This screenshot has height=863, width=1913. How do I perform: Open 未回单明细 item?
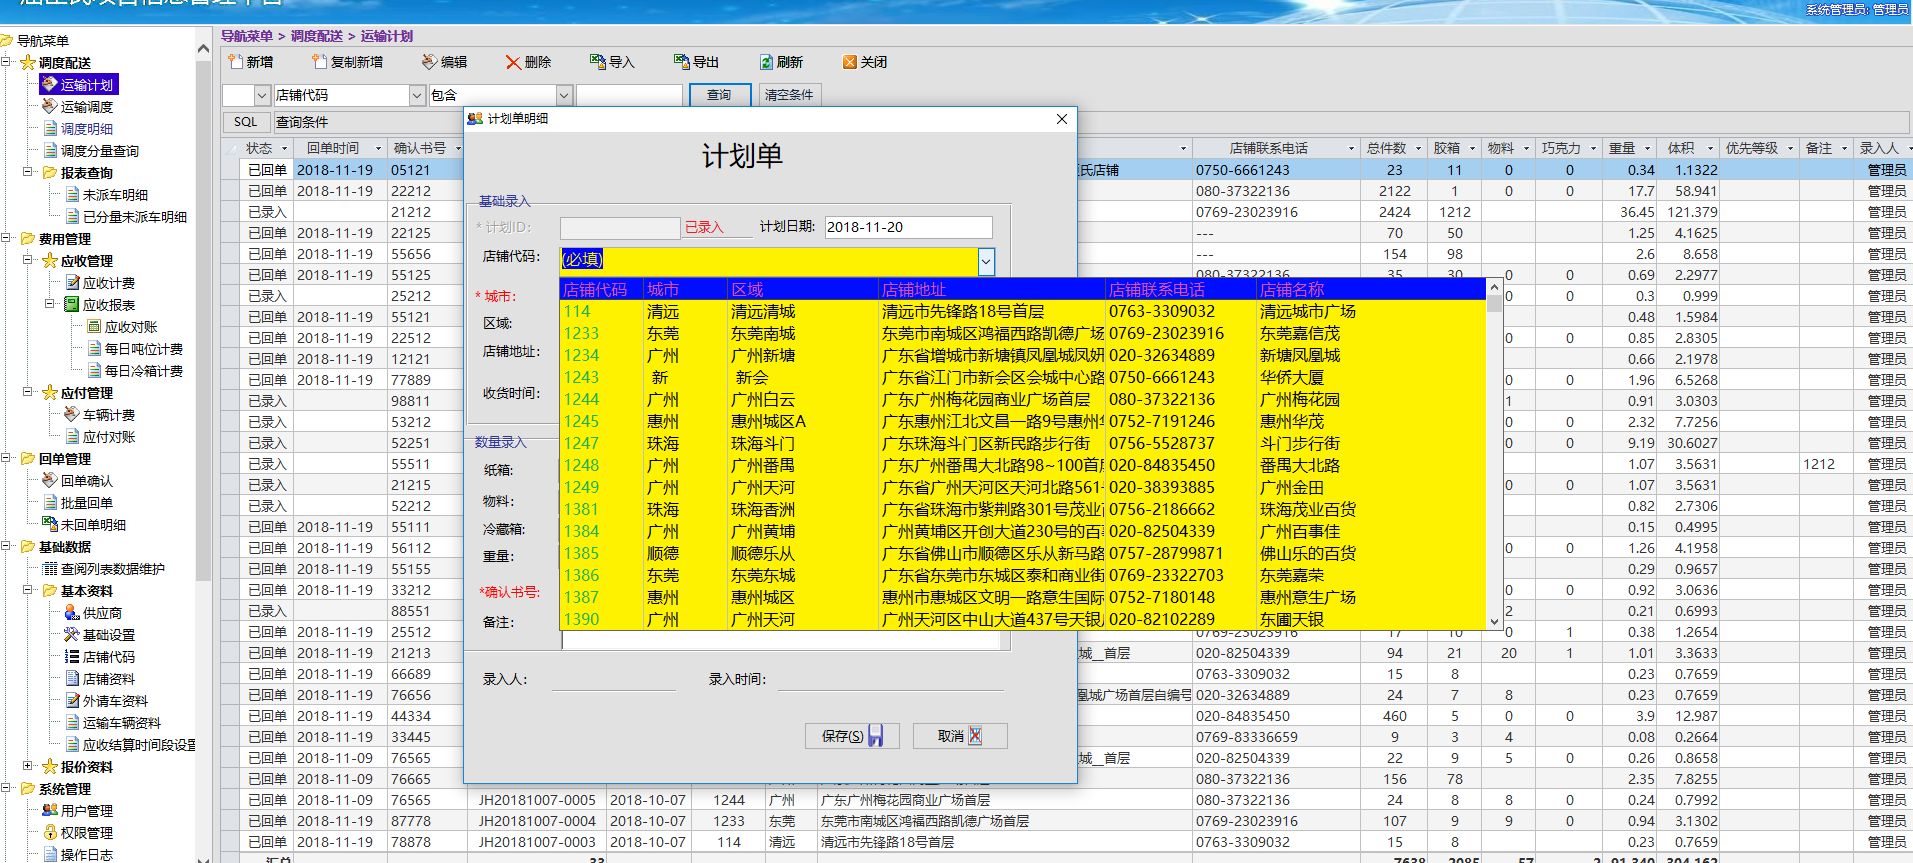(93, 525)
